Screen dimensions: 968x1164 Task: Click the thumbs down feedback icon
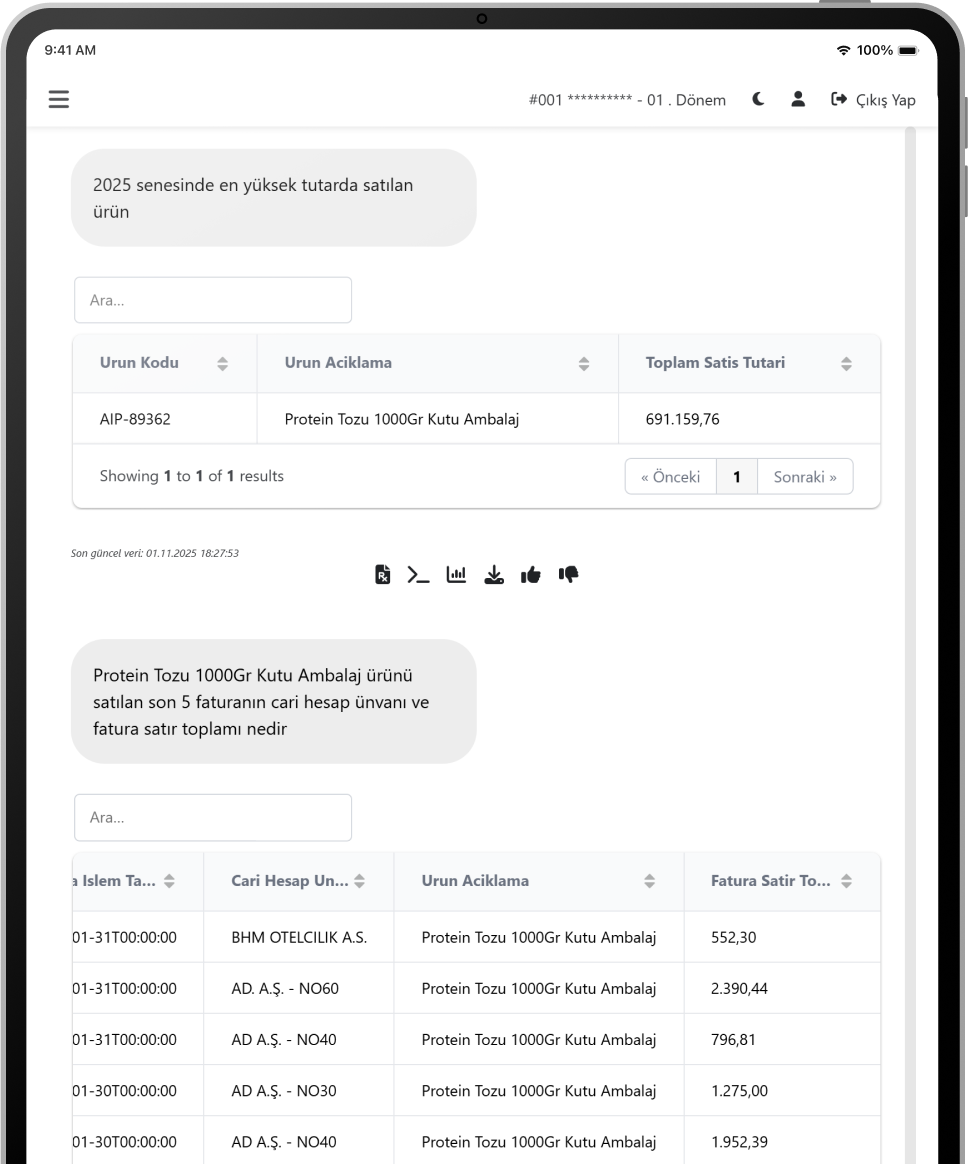[569, 574]
